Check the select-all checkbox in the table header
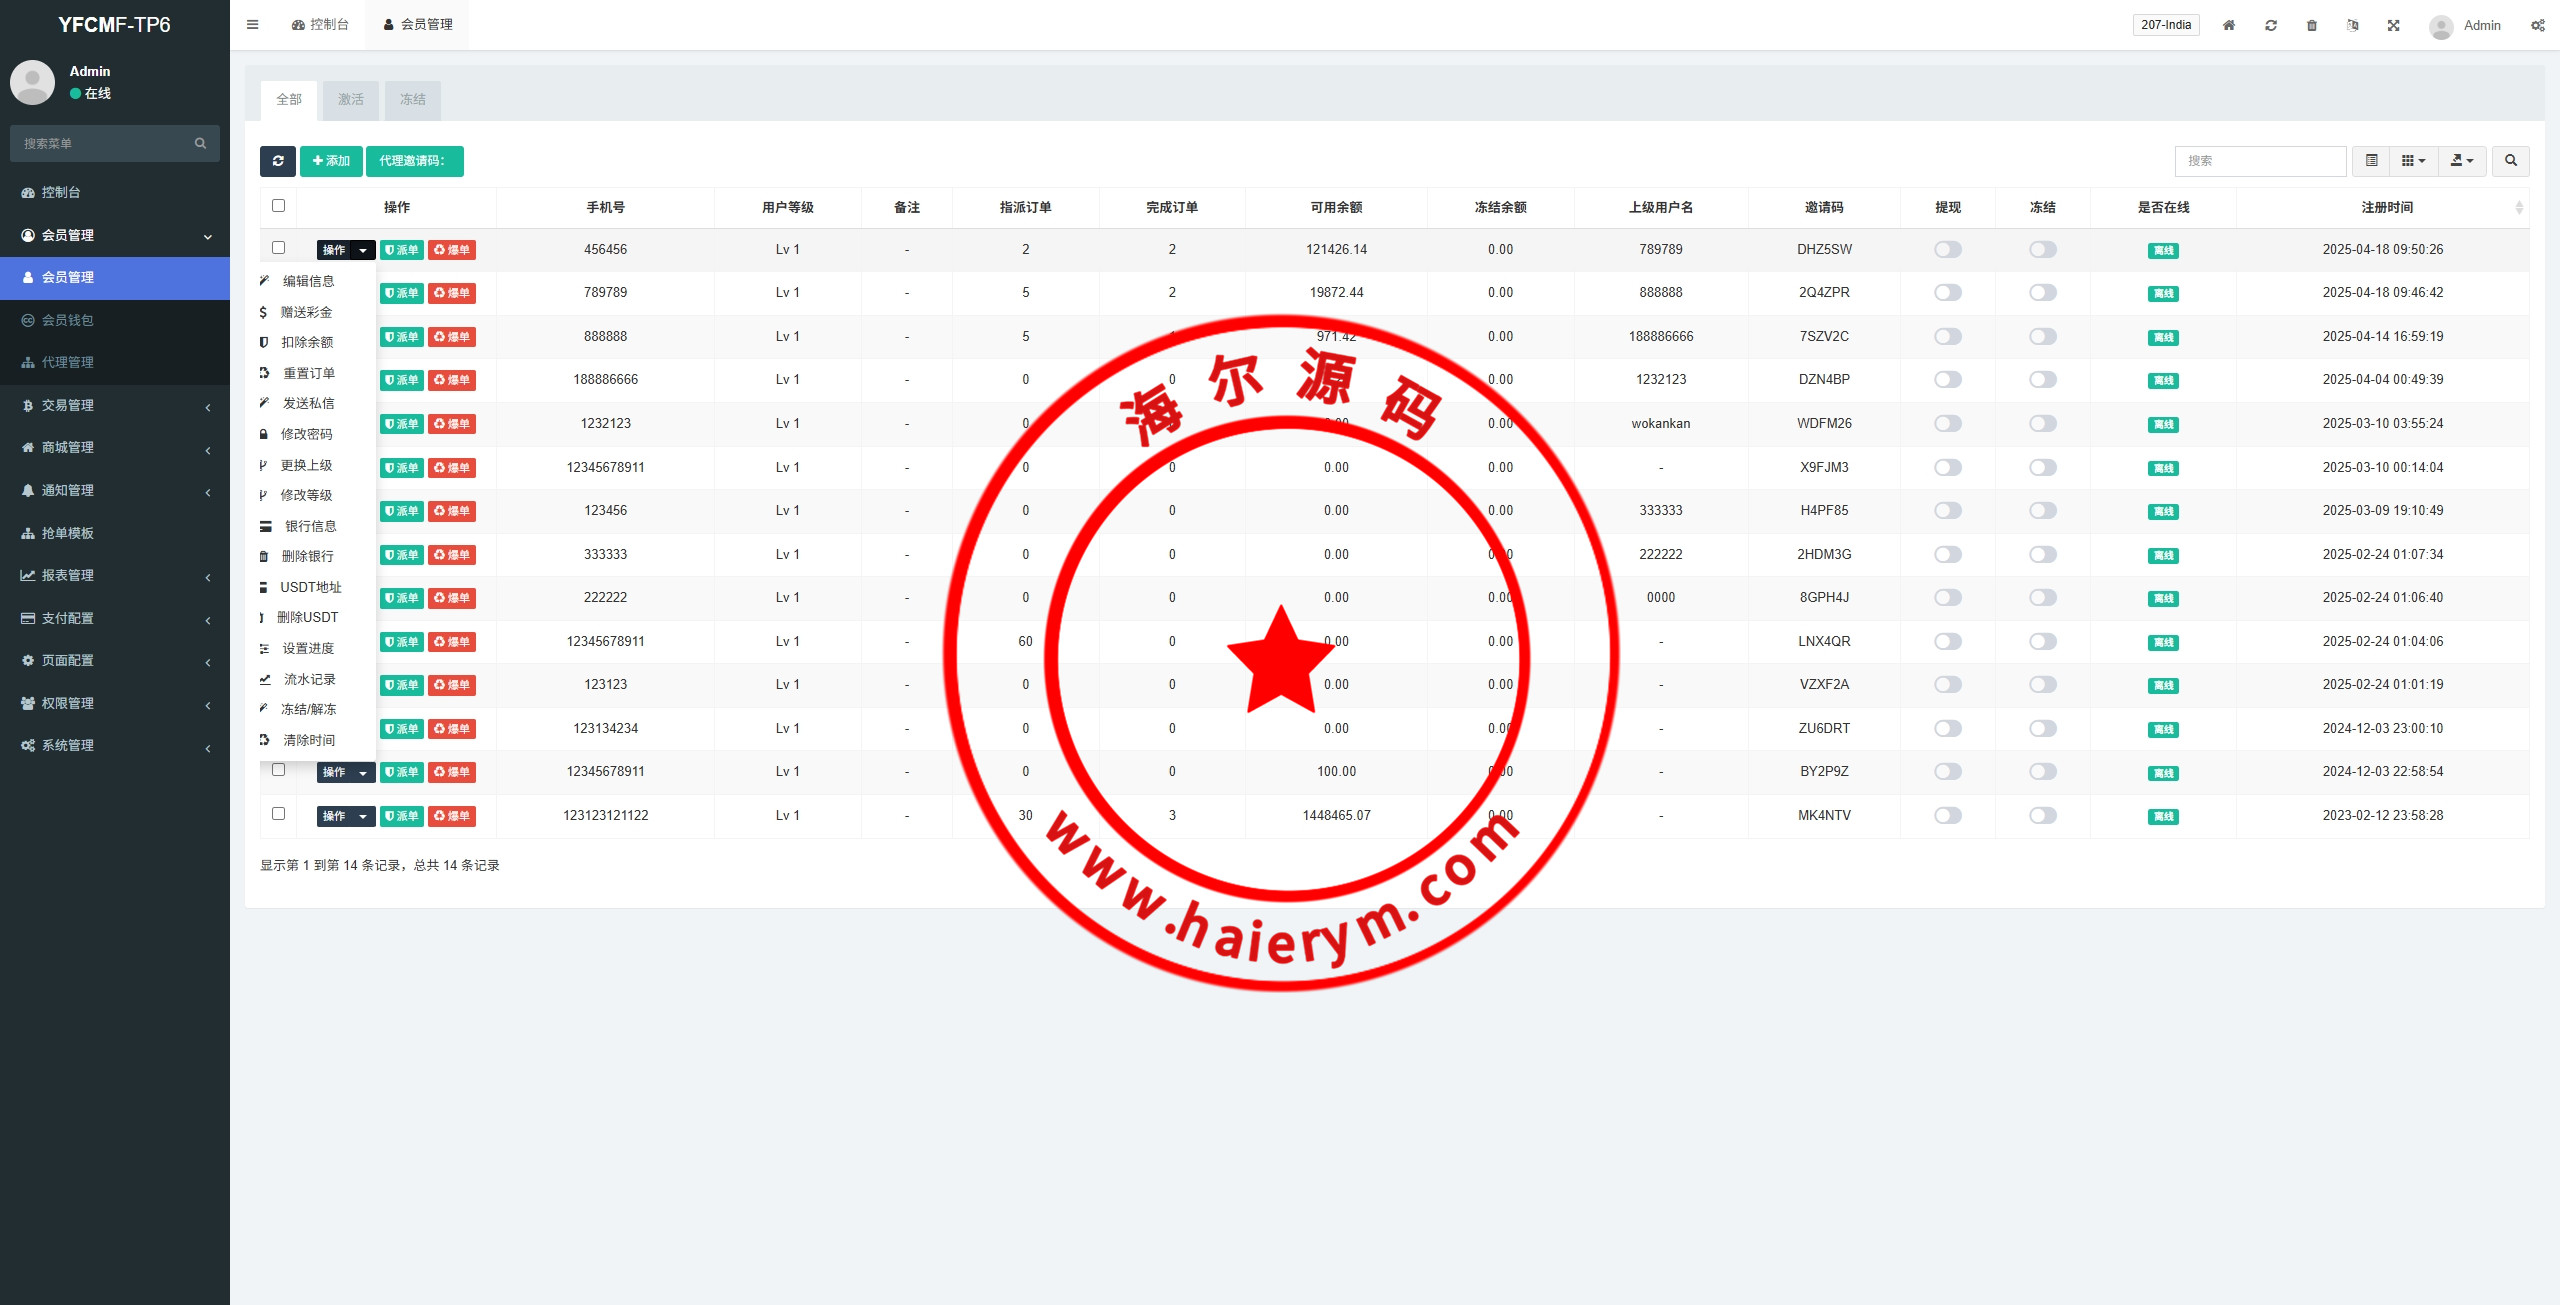Image resolution: width=2560 pixels, height=1305 pixels. 279,206
